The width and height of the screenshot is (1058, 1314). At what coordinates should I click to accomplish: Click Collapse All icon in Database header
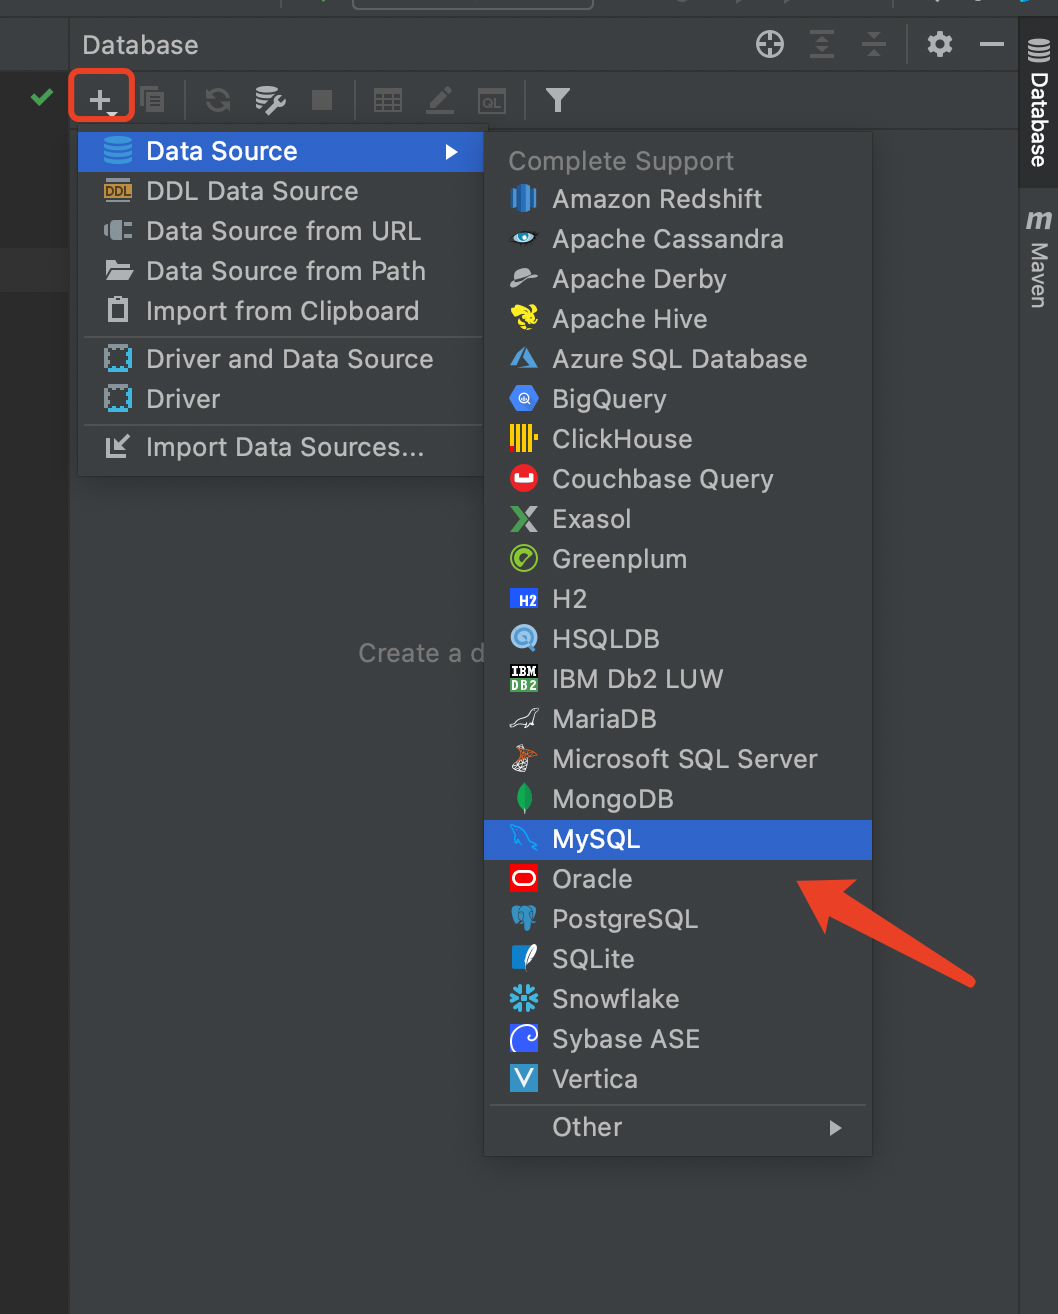pyautogui.click(x=874, y=44)
